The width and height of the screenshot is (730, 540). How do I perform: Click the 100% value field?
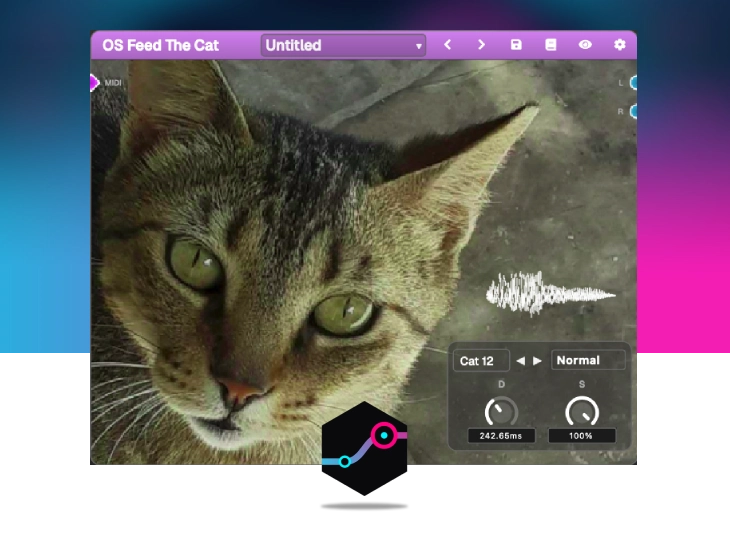(581, 436)
